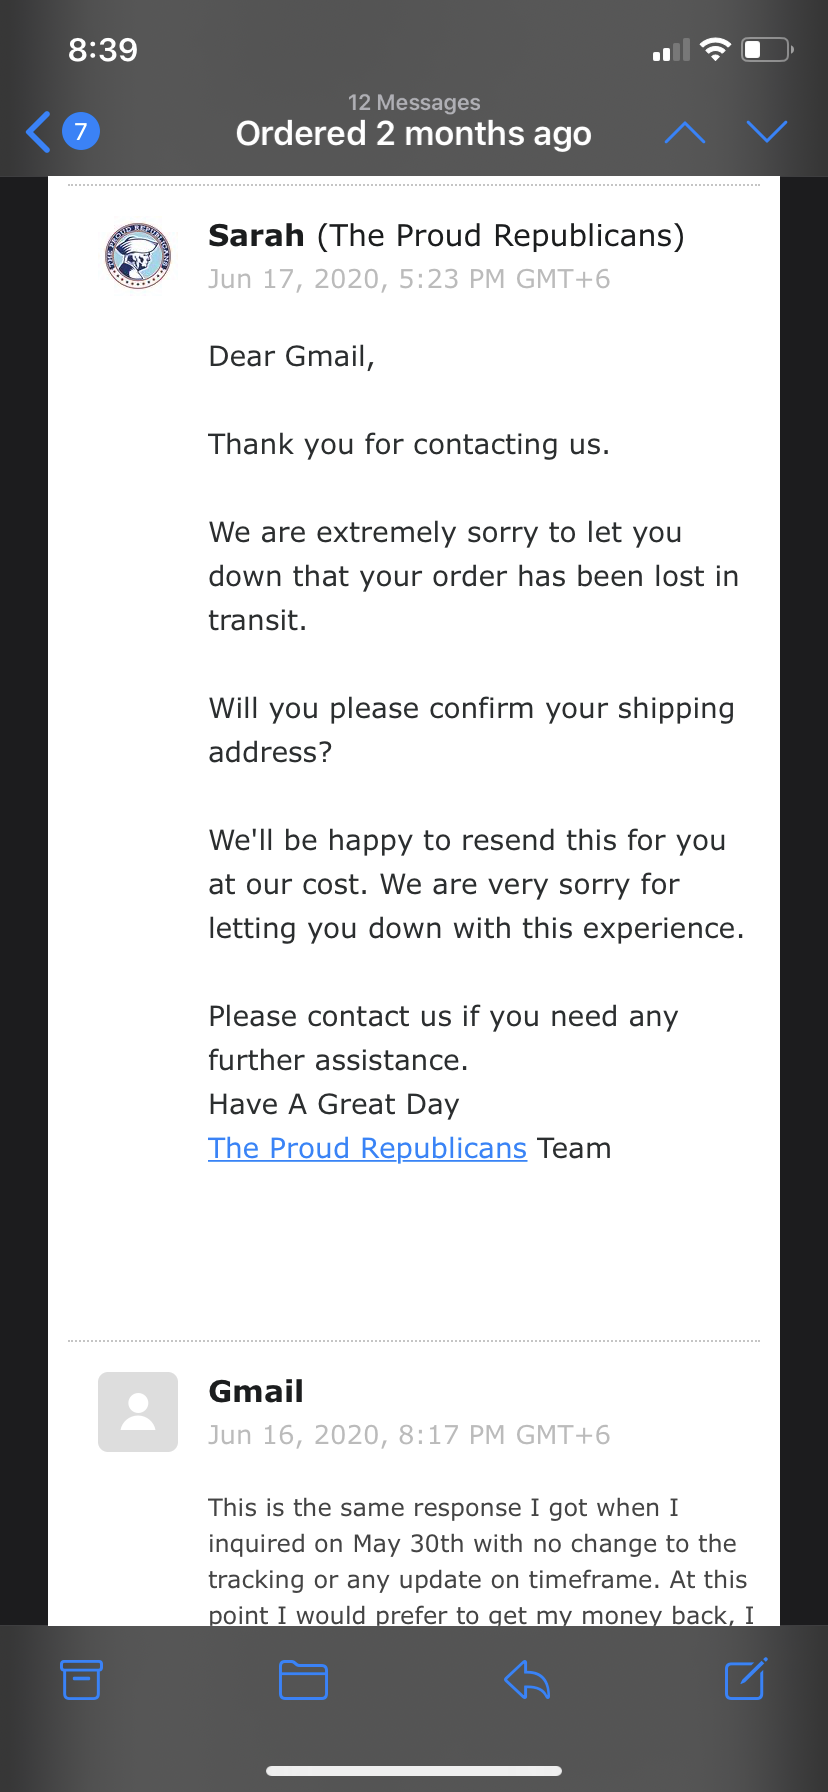Tap the home indicator bar at bottom
This screenshot has width=828, height=1792.
coord(414,1771)
